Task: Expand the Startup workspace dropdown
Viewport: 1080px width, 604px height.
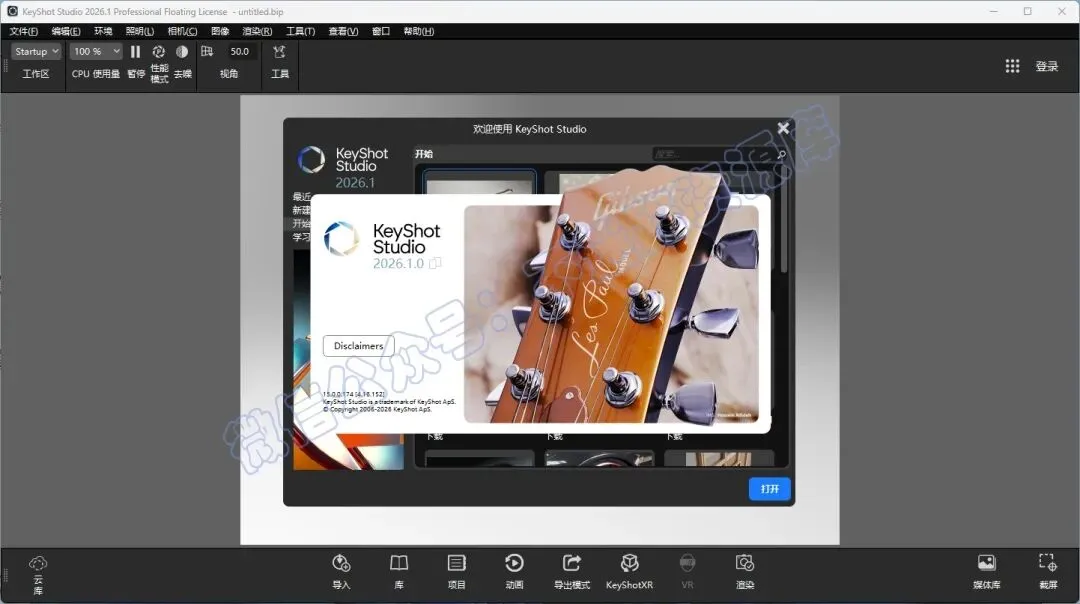Action: click(x=36, y=52)
